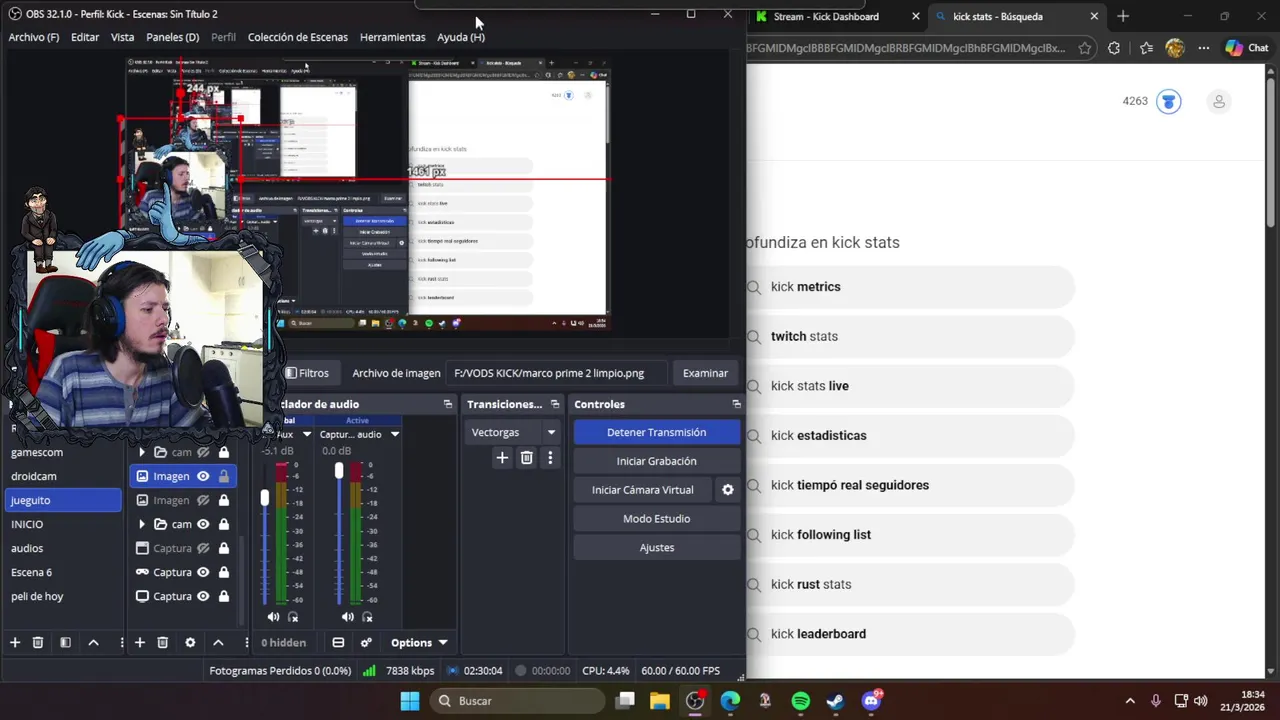Open the Captura audio channel dropdown arrow
1280x720 pixels.
(x=394, y=434)
